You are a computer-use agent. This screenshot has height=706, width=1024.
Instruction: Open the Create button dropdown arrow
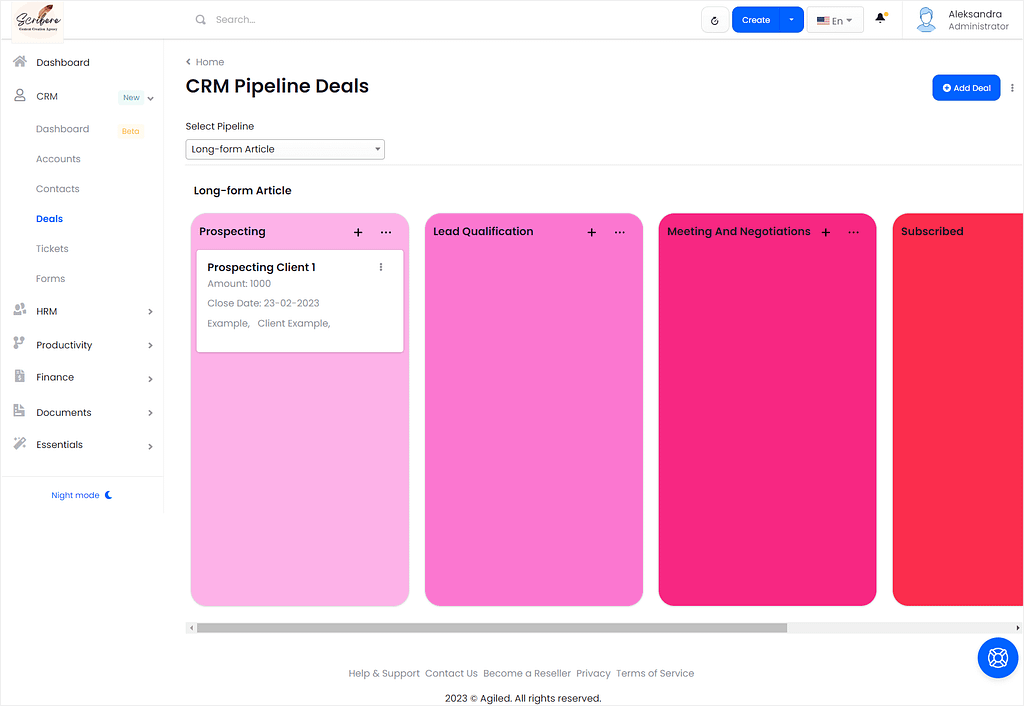click(x=791, y=20)
